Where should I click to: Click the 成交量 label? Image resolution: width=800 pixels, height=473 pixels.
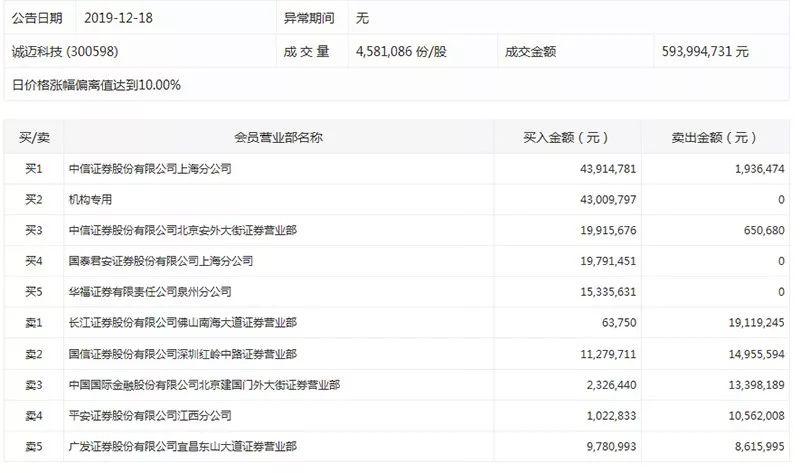[x=307, y=52]
